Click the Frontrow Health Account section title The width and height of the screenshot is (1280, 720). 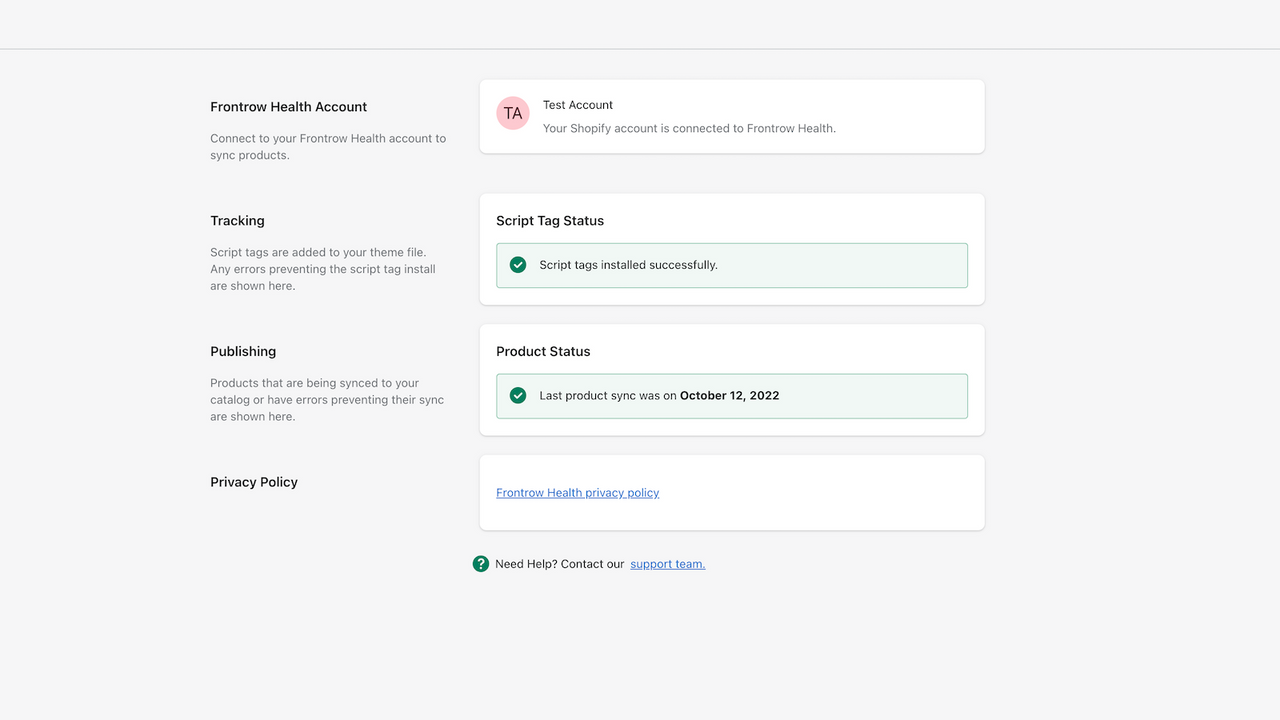288,107
